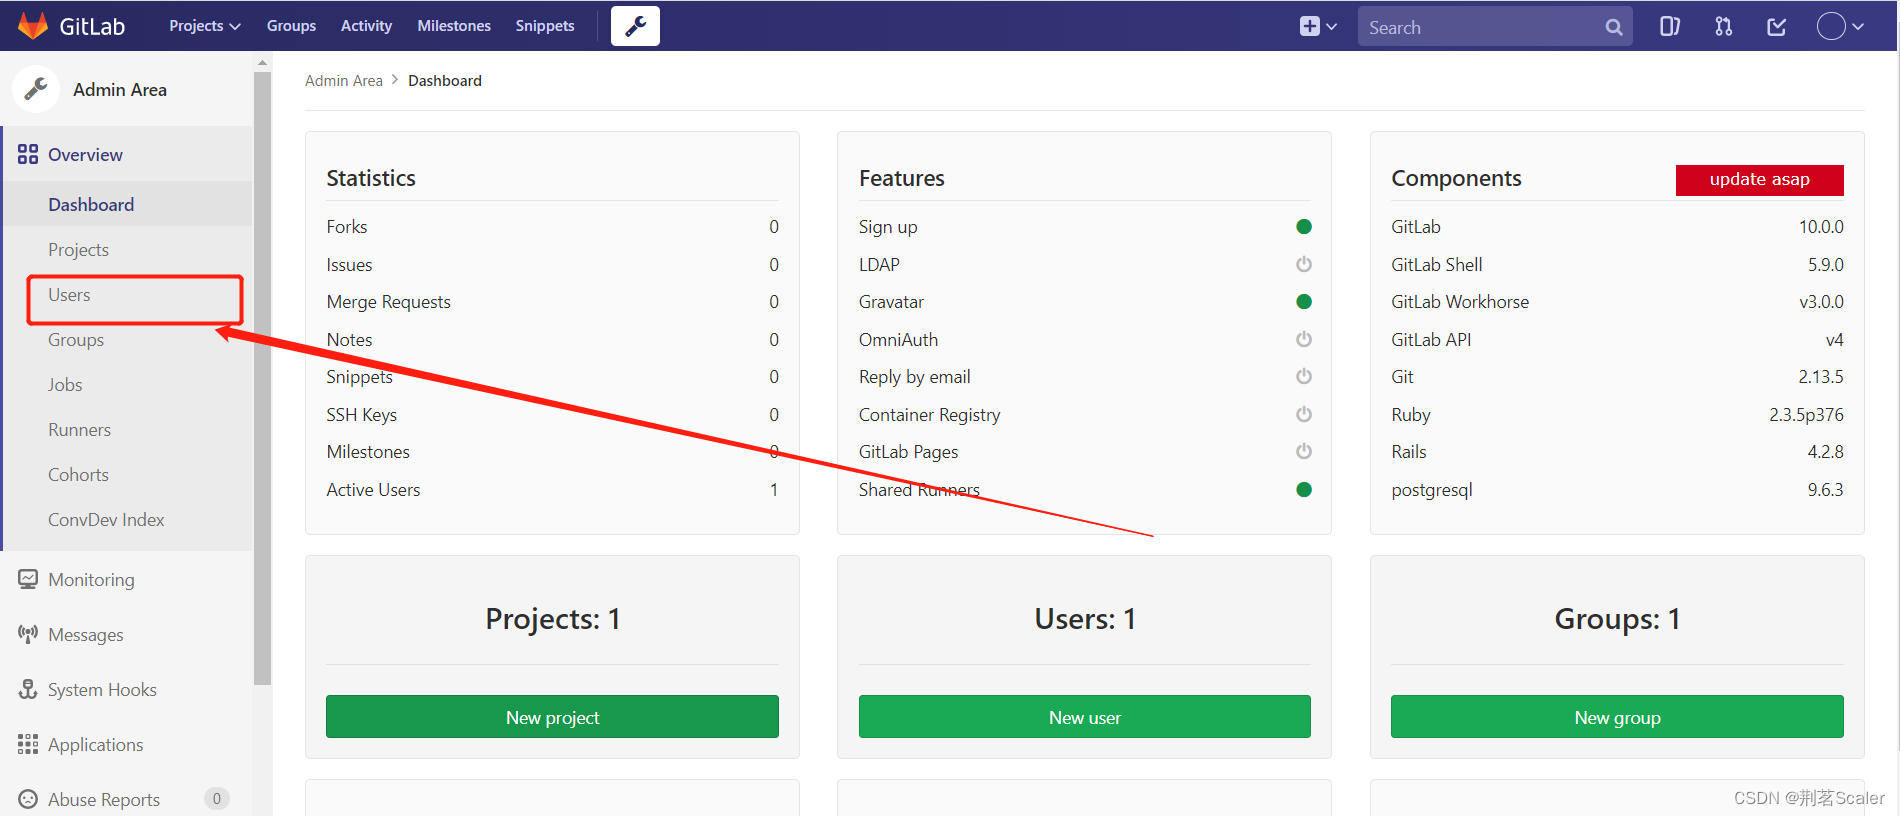Click the Messages broadcast icon
1900x816 pixels.
point(28,634)
